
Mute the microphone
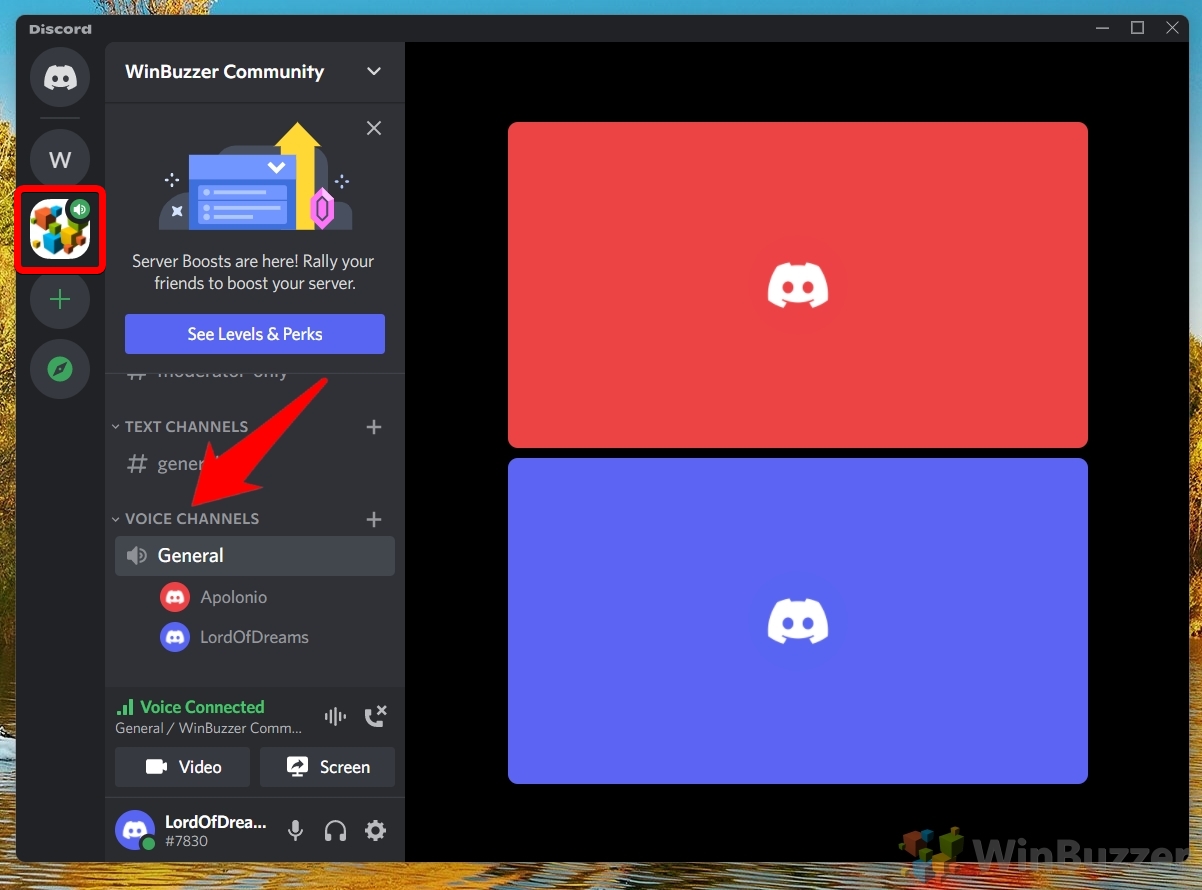[x=295, y=830]
